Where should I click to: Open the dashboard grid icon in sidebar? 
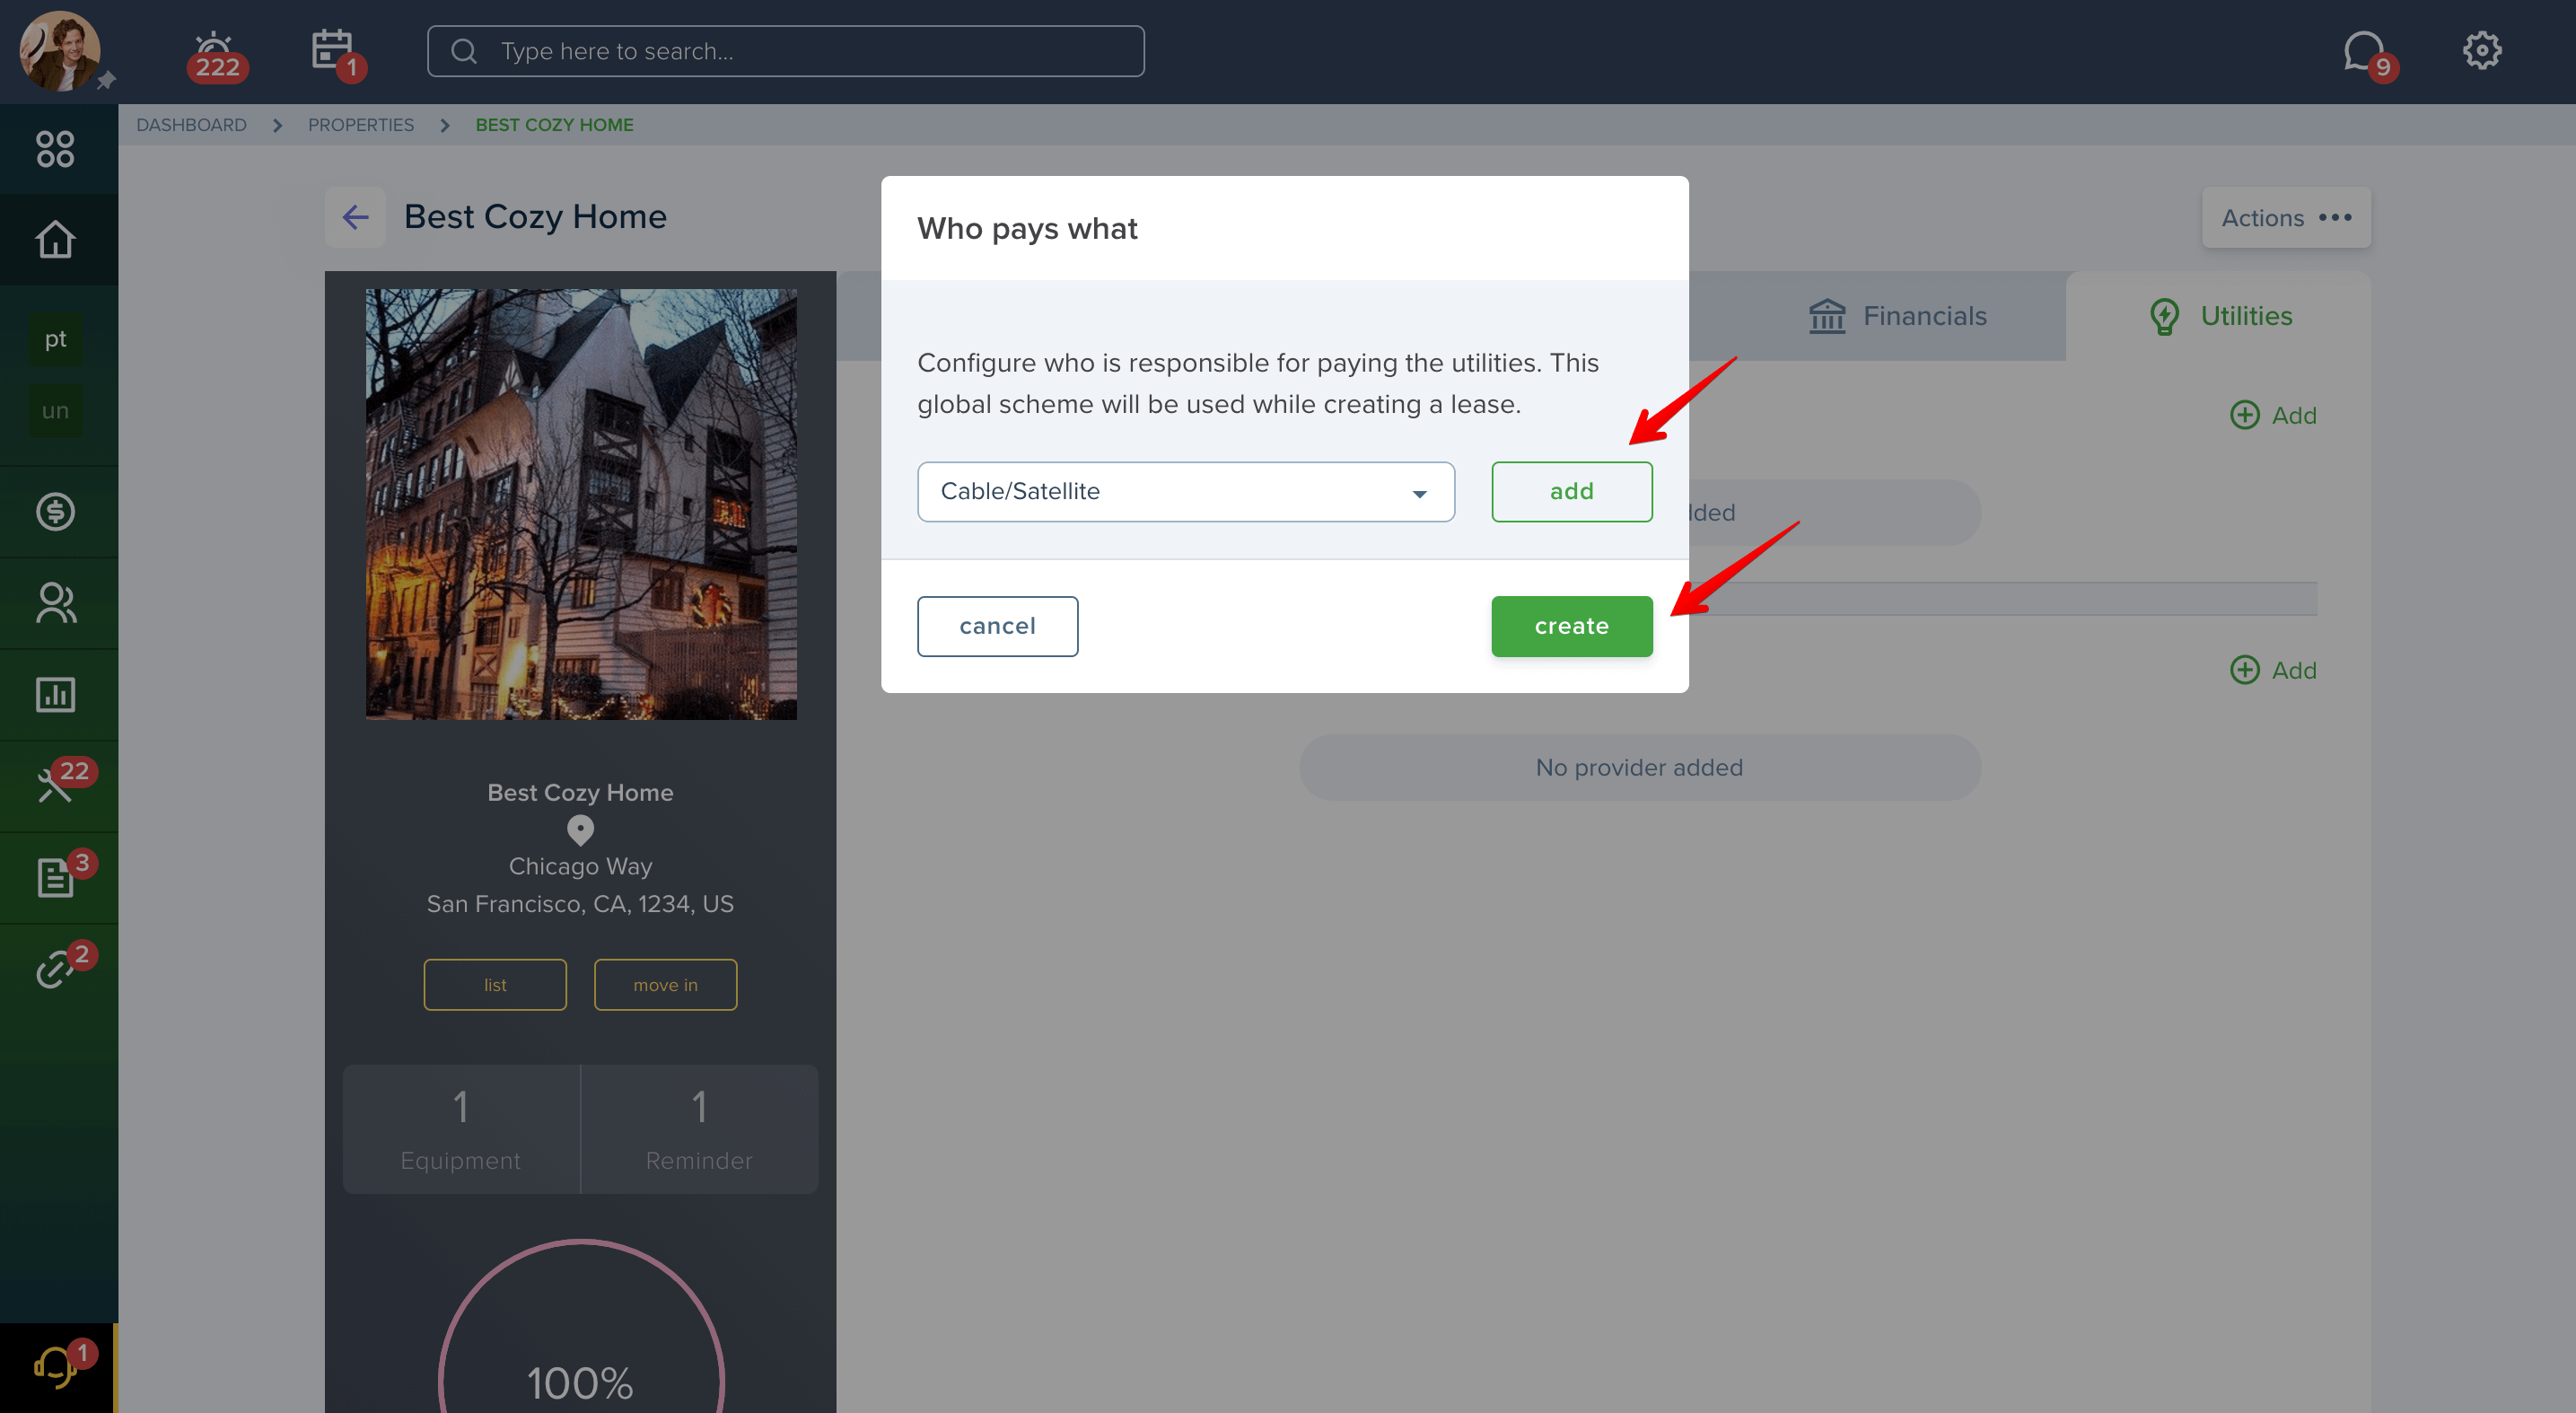[55, 149]
